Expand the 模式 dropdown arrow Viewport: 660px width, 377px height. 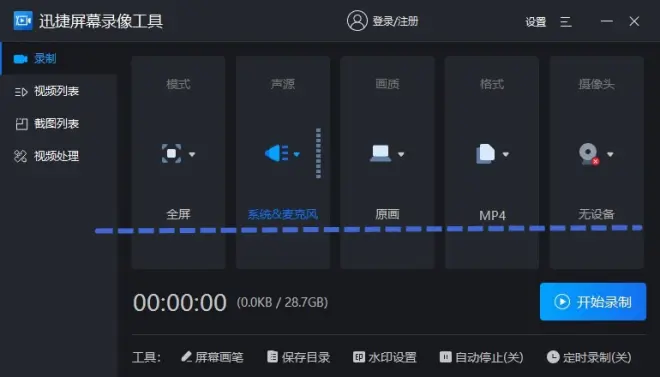[192, 154]
